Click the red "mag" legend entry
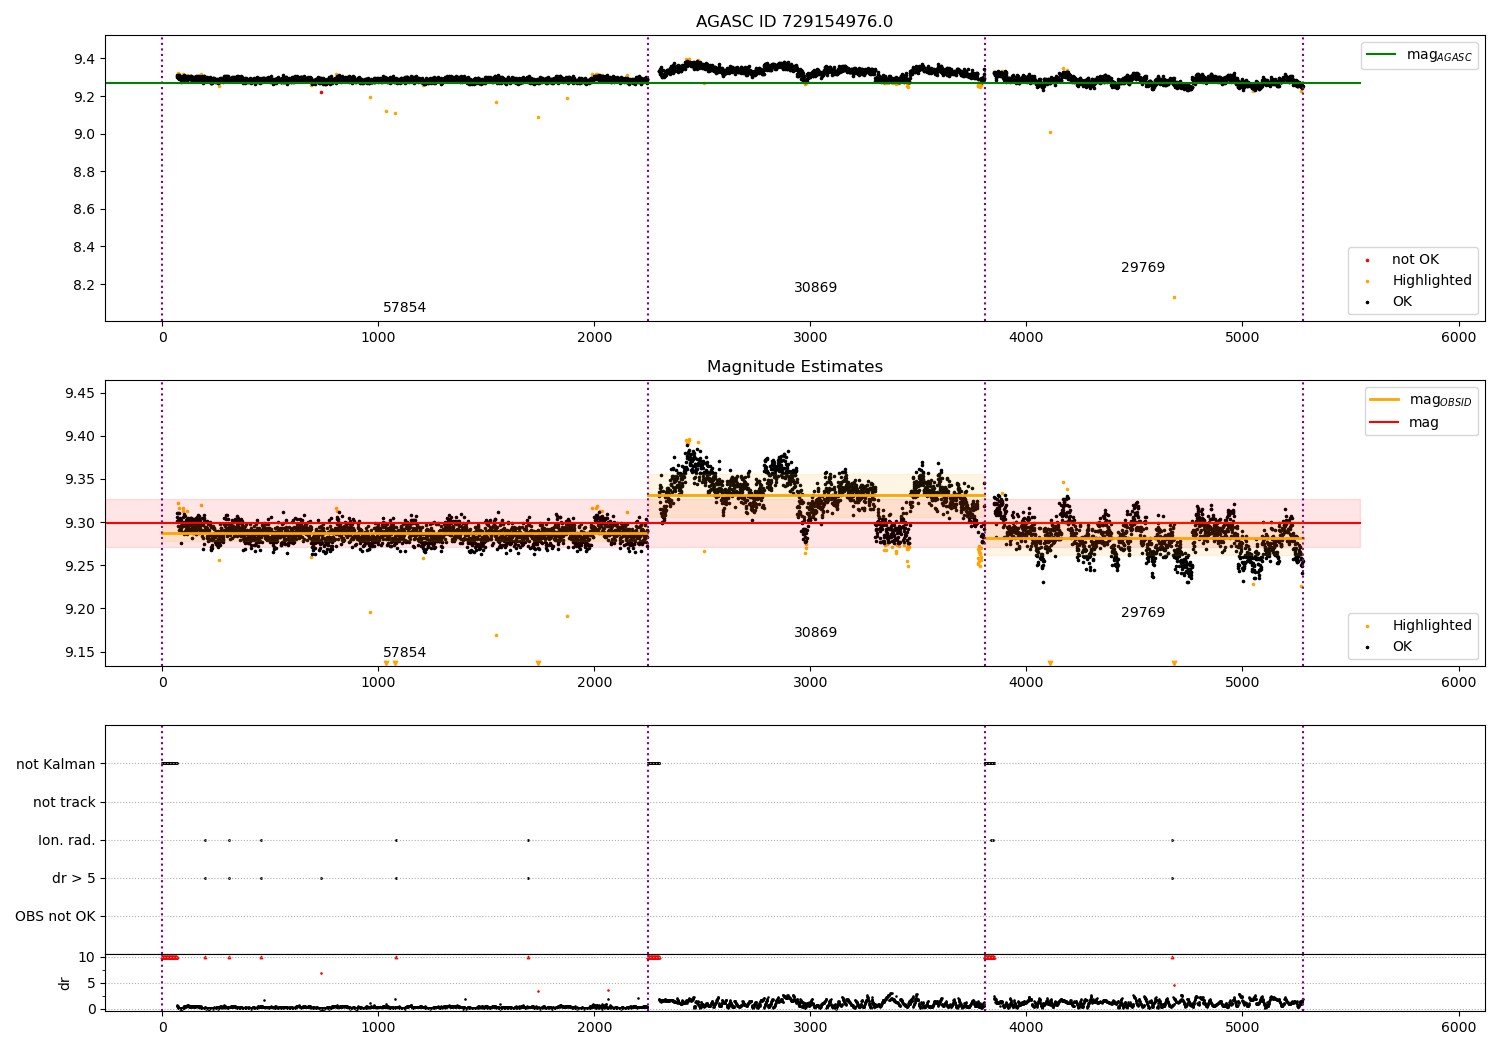1500x1050 pixels. tap(1404, 423)
